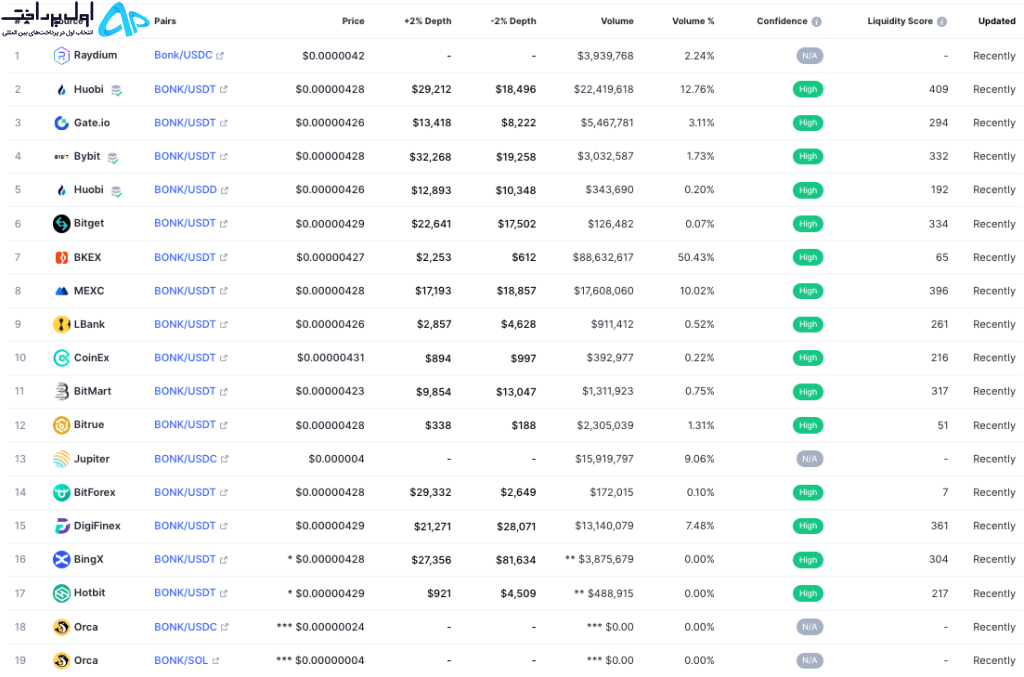Click the MEXC exchange logo
This screenshot has height=677, width=1024.
[61, 291]
